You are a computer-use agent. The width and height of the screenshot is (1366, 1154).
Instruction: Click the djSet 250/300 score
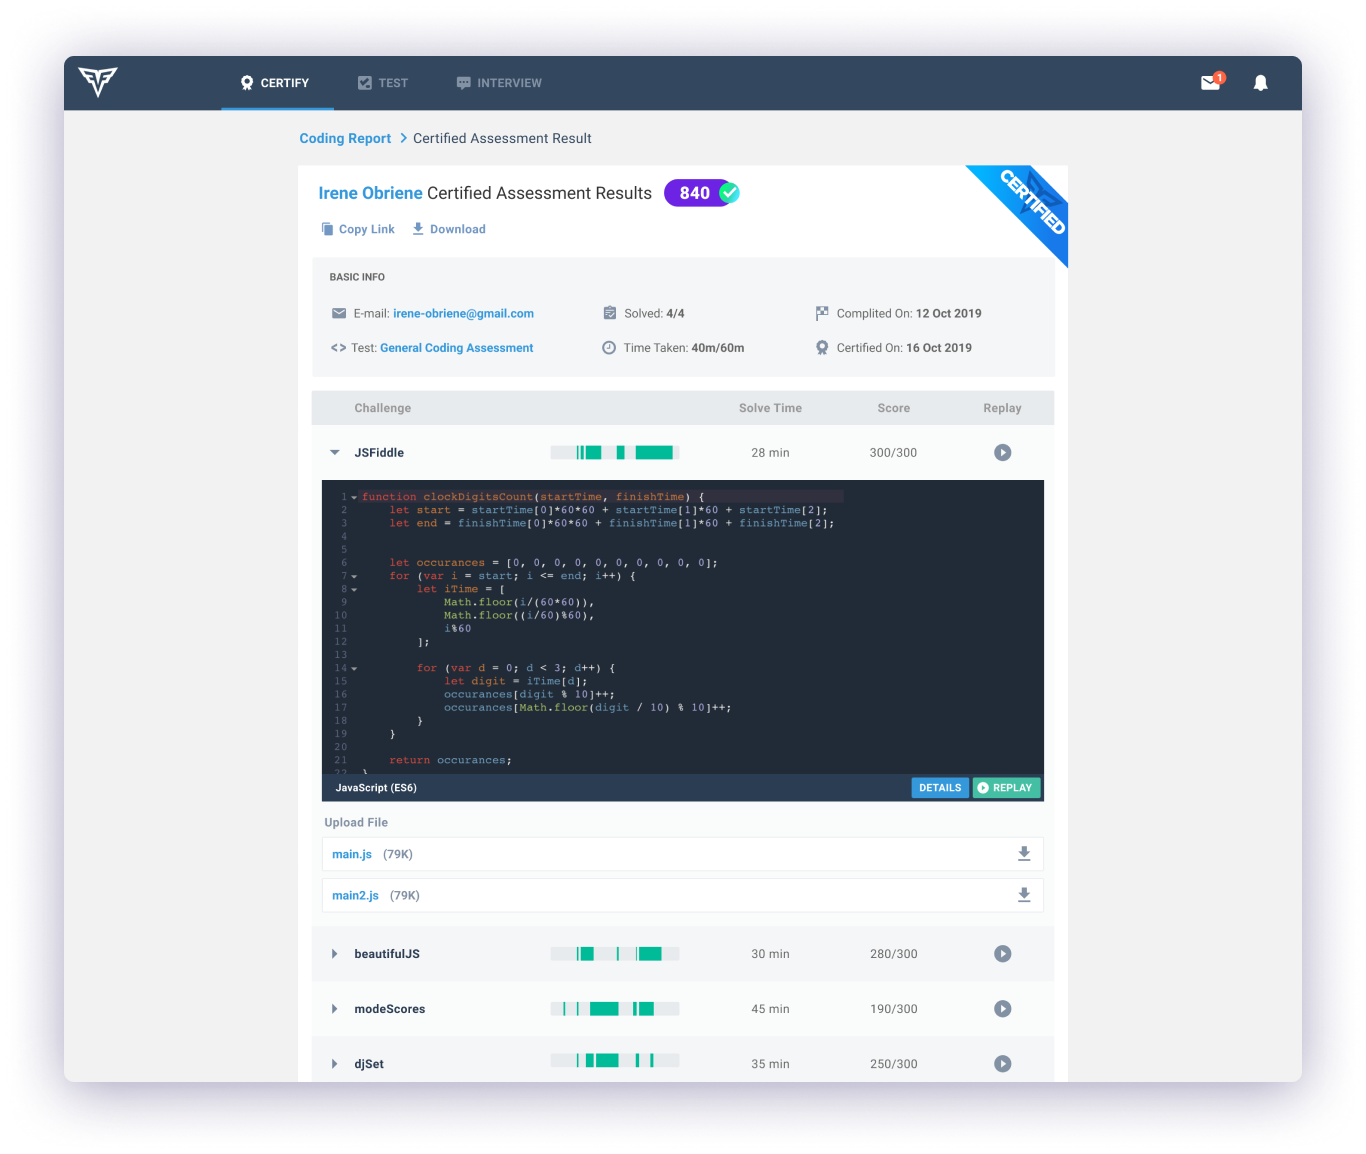tap(893, 1064)
